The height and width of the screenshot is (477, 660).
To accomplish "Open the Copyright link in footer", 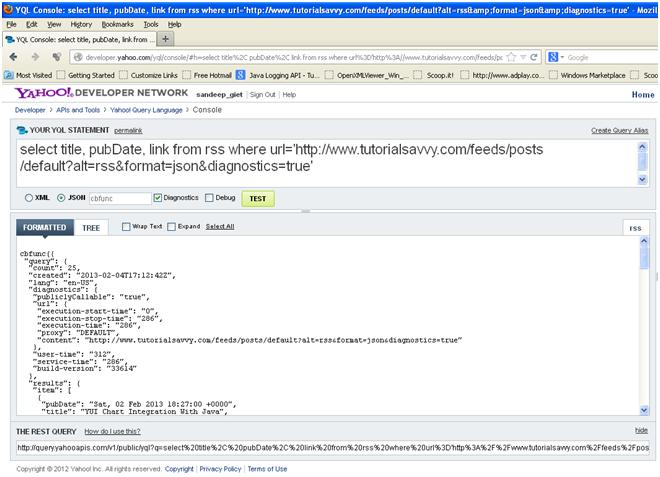I will click(x=179, y=469).
